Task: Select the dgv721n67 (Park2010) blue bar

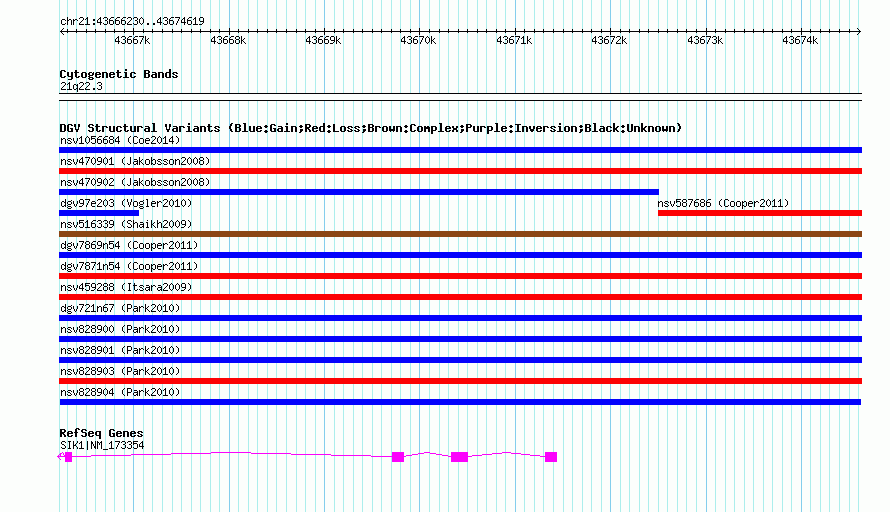Action: (460, 318)
